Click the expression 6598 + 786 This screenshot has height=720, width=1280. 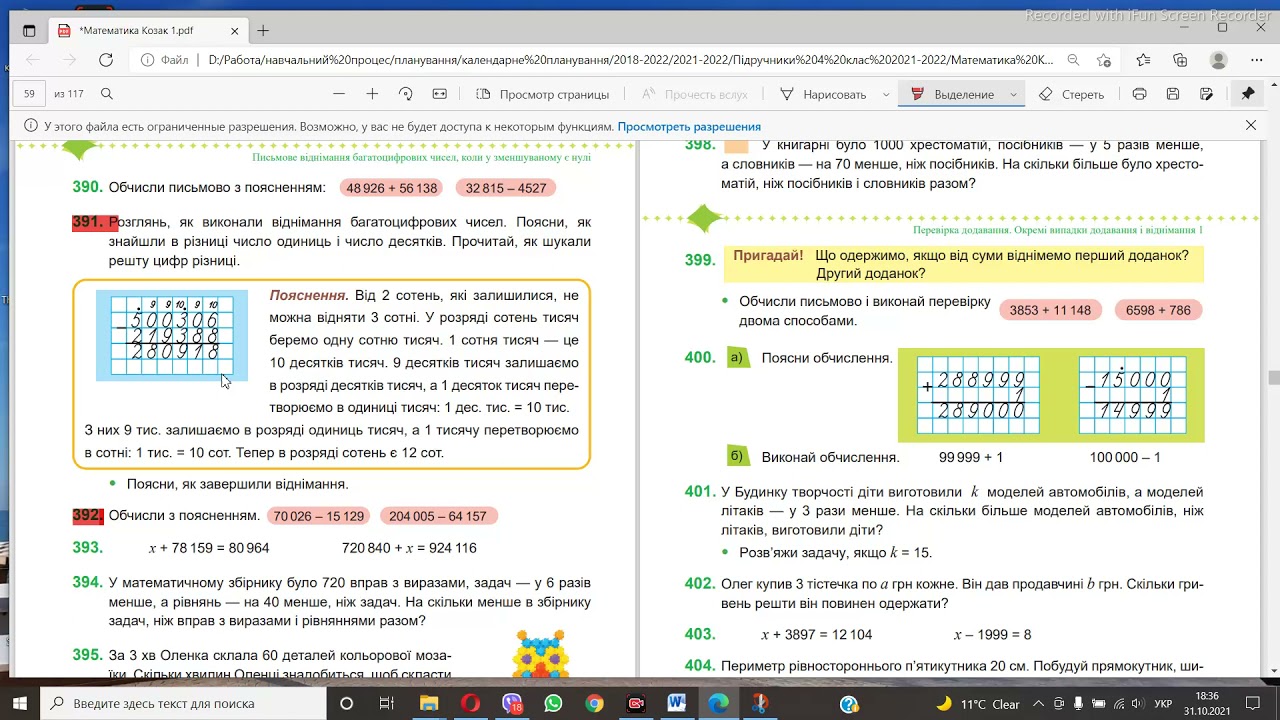pyautogui.click(x=1158, y=310)
